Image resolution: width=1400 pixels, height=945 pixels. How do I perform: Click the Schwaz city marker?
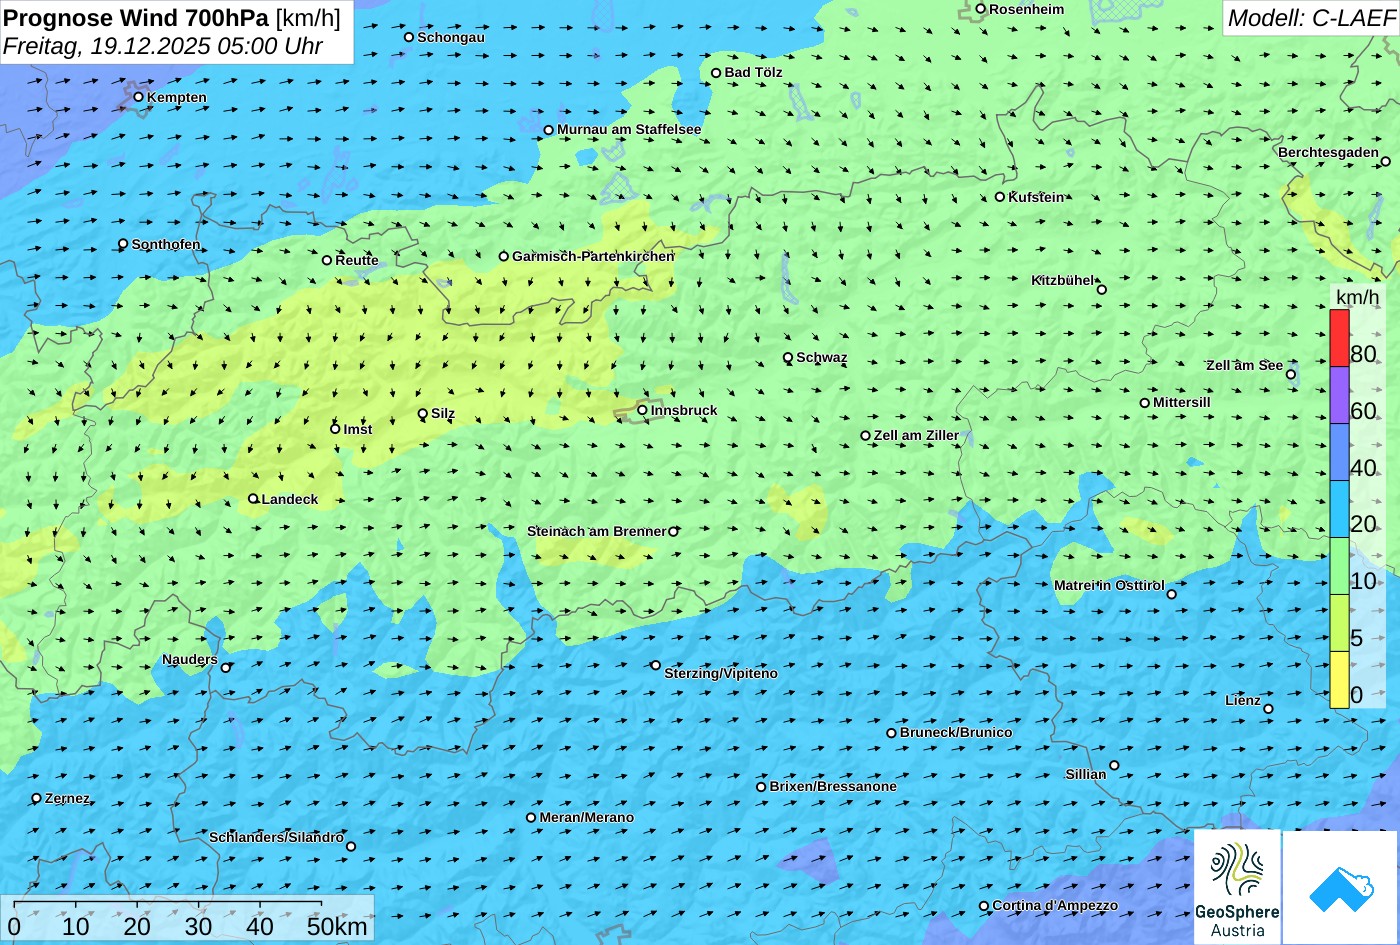click(788, 357)
